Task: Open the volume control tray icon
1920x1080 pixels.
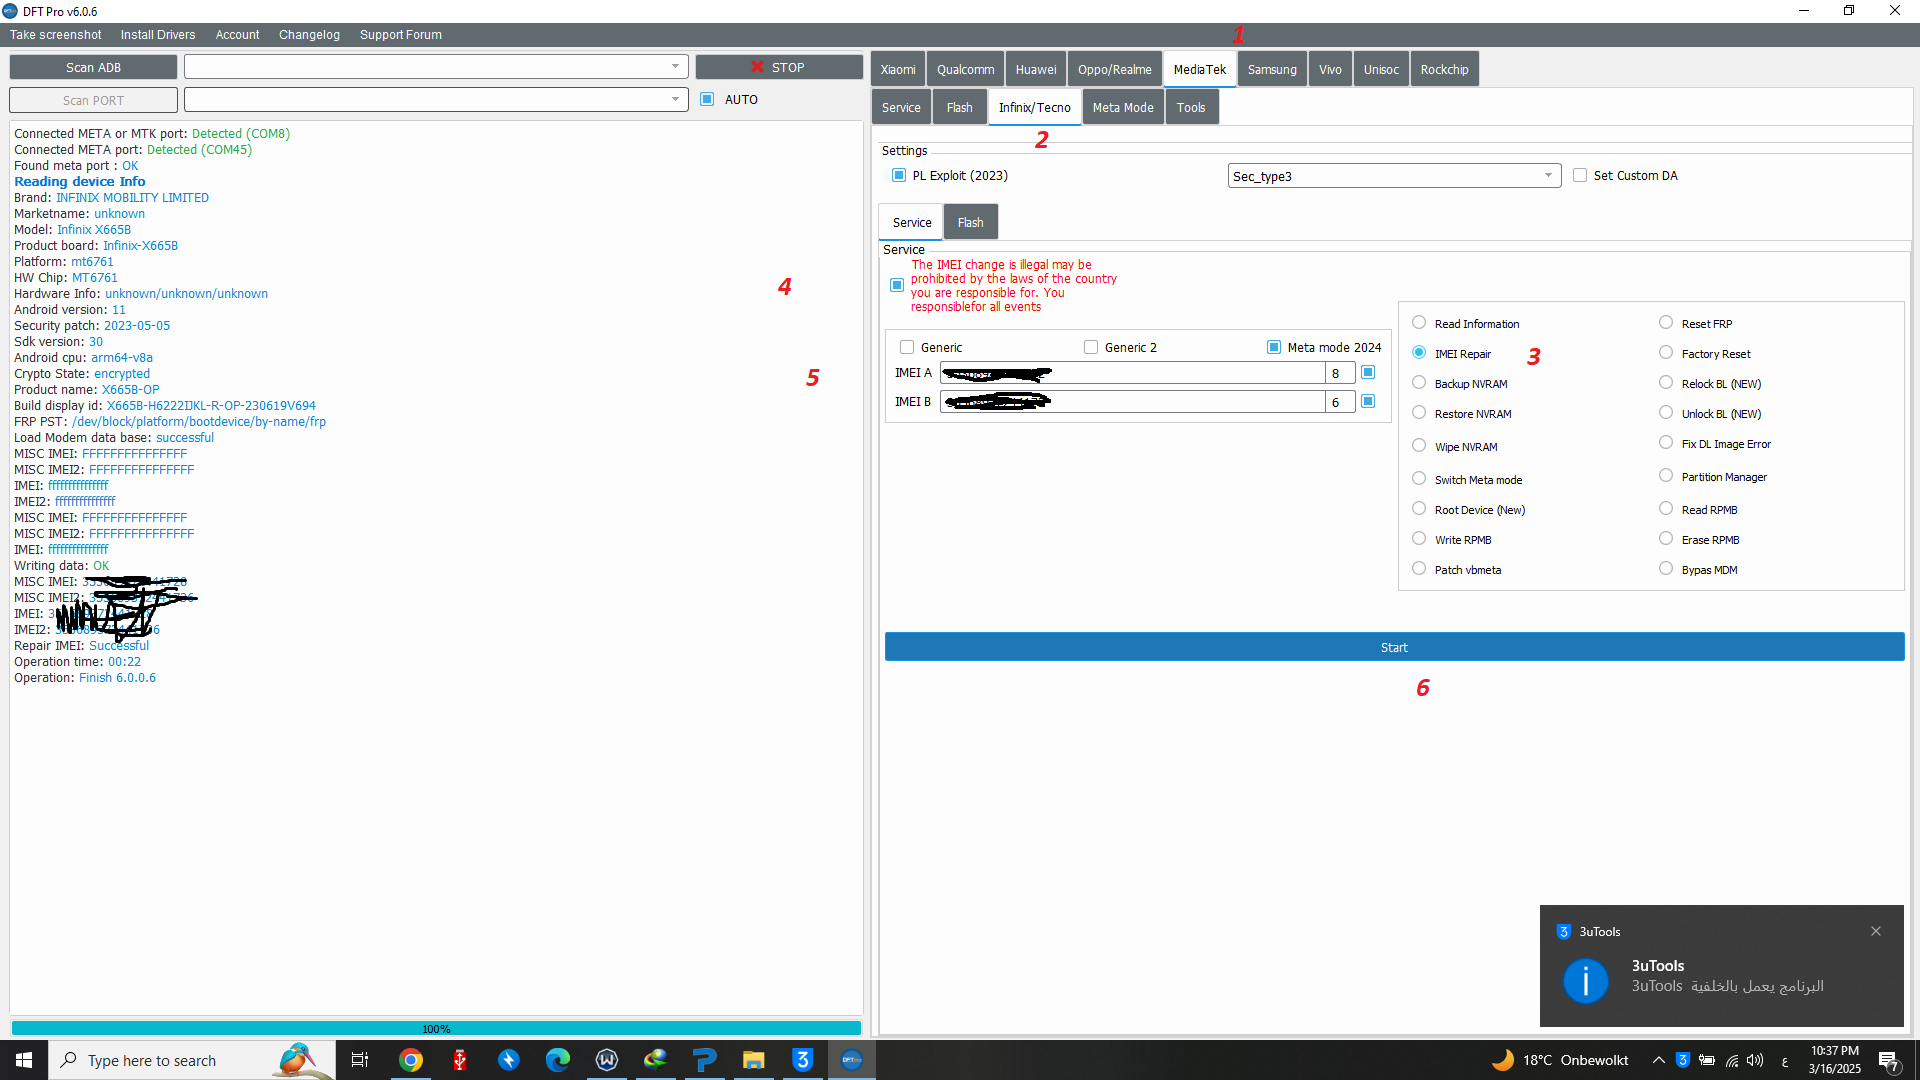Action: tap(1755, 1060)
